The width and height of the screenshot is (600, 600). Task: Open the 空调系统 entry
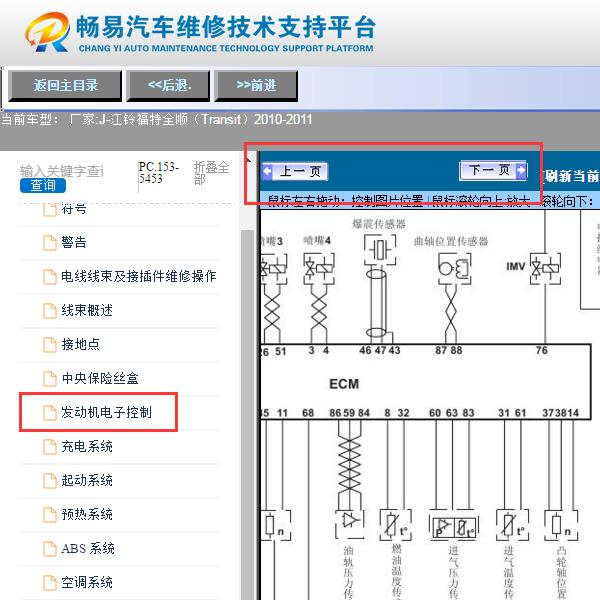87,583
